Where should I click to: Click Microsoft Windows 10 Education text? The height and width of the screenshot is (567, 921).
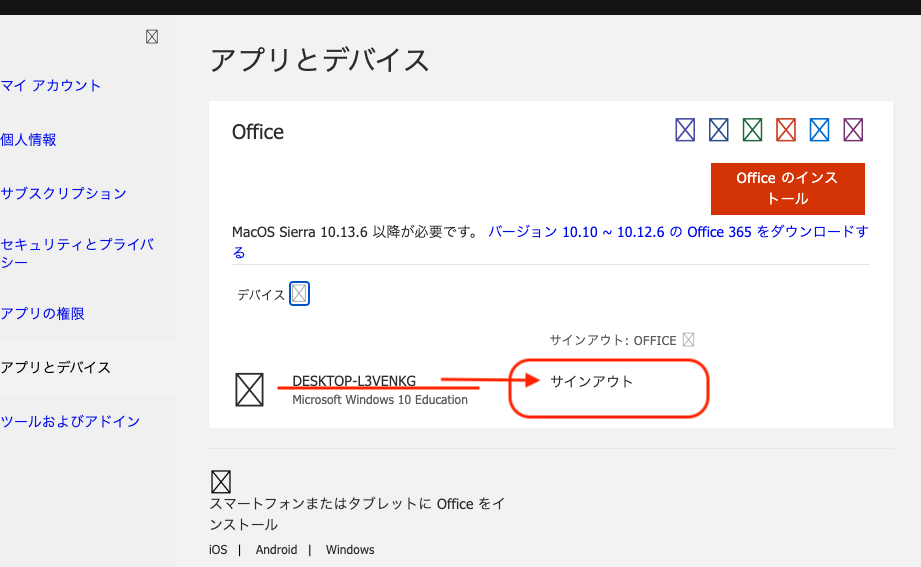(x=380, y=400)
